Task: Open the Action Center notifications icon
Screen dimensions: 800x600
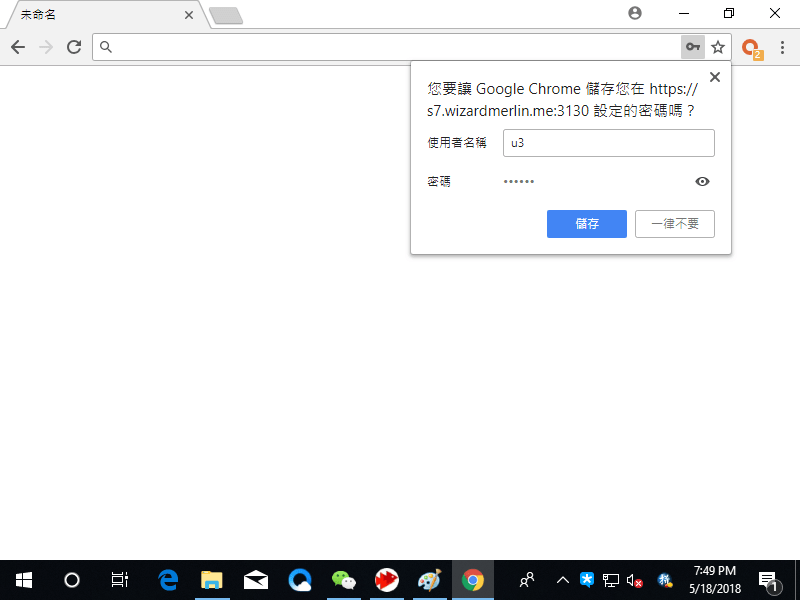Action: [769, 581]
